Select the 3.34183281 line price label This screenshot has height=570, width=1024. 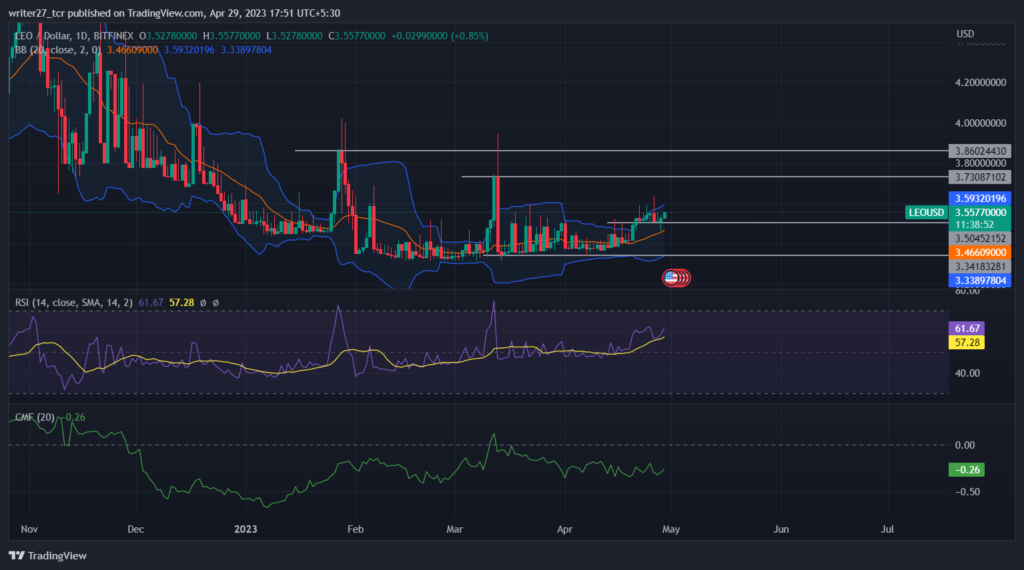click(980, 266)
